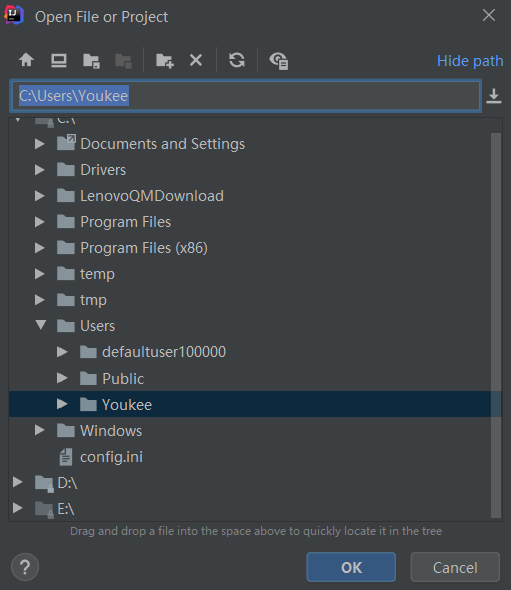The height and width of the screenshot is (590, 511).
Task: Confirm with the OK button
Action: coord(351,567)
